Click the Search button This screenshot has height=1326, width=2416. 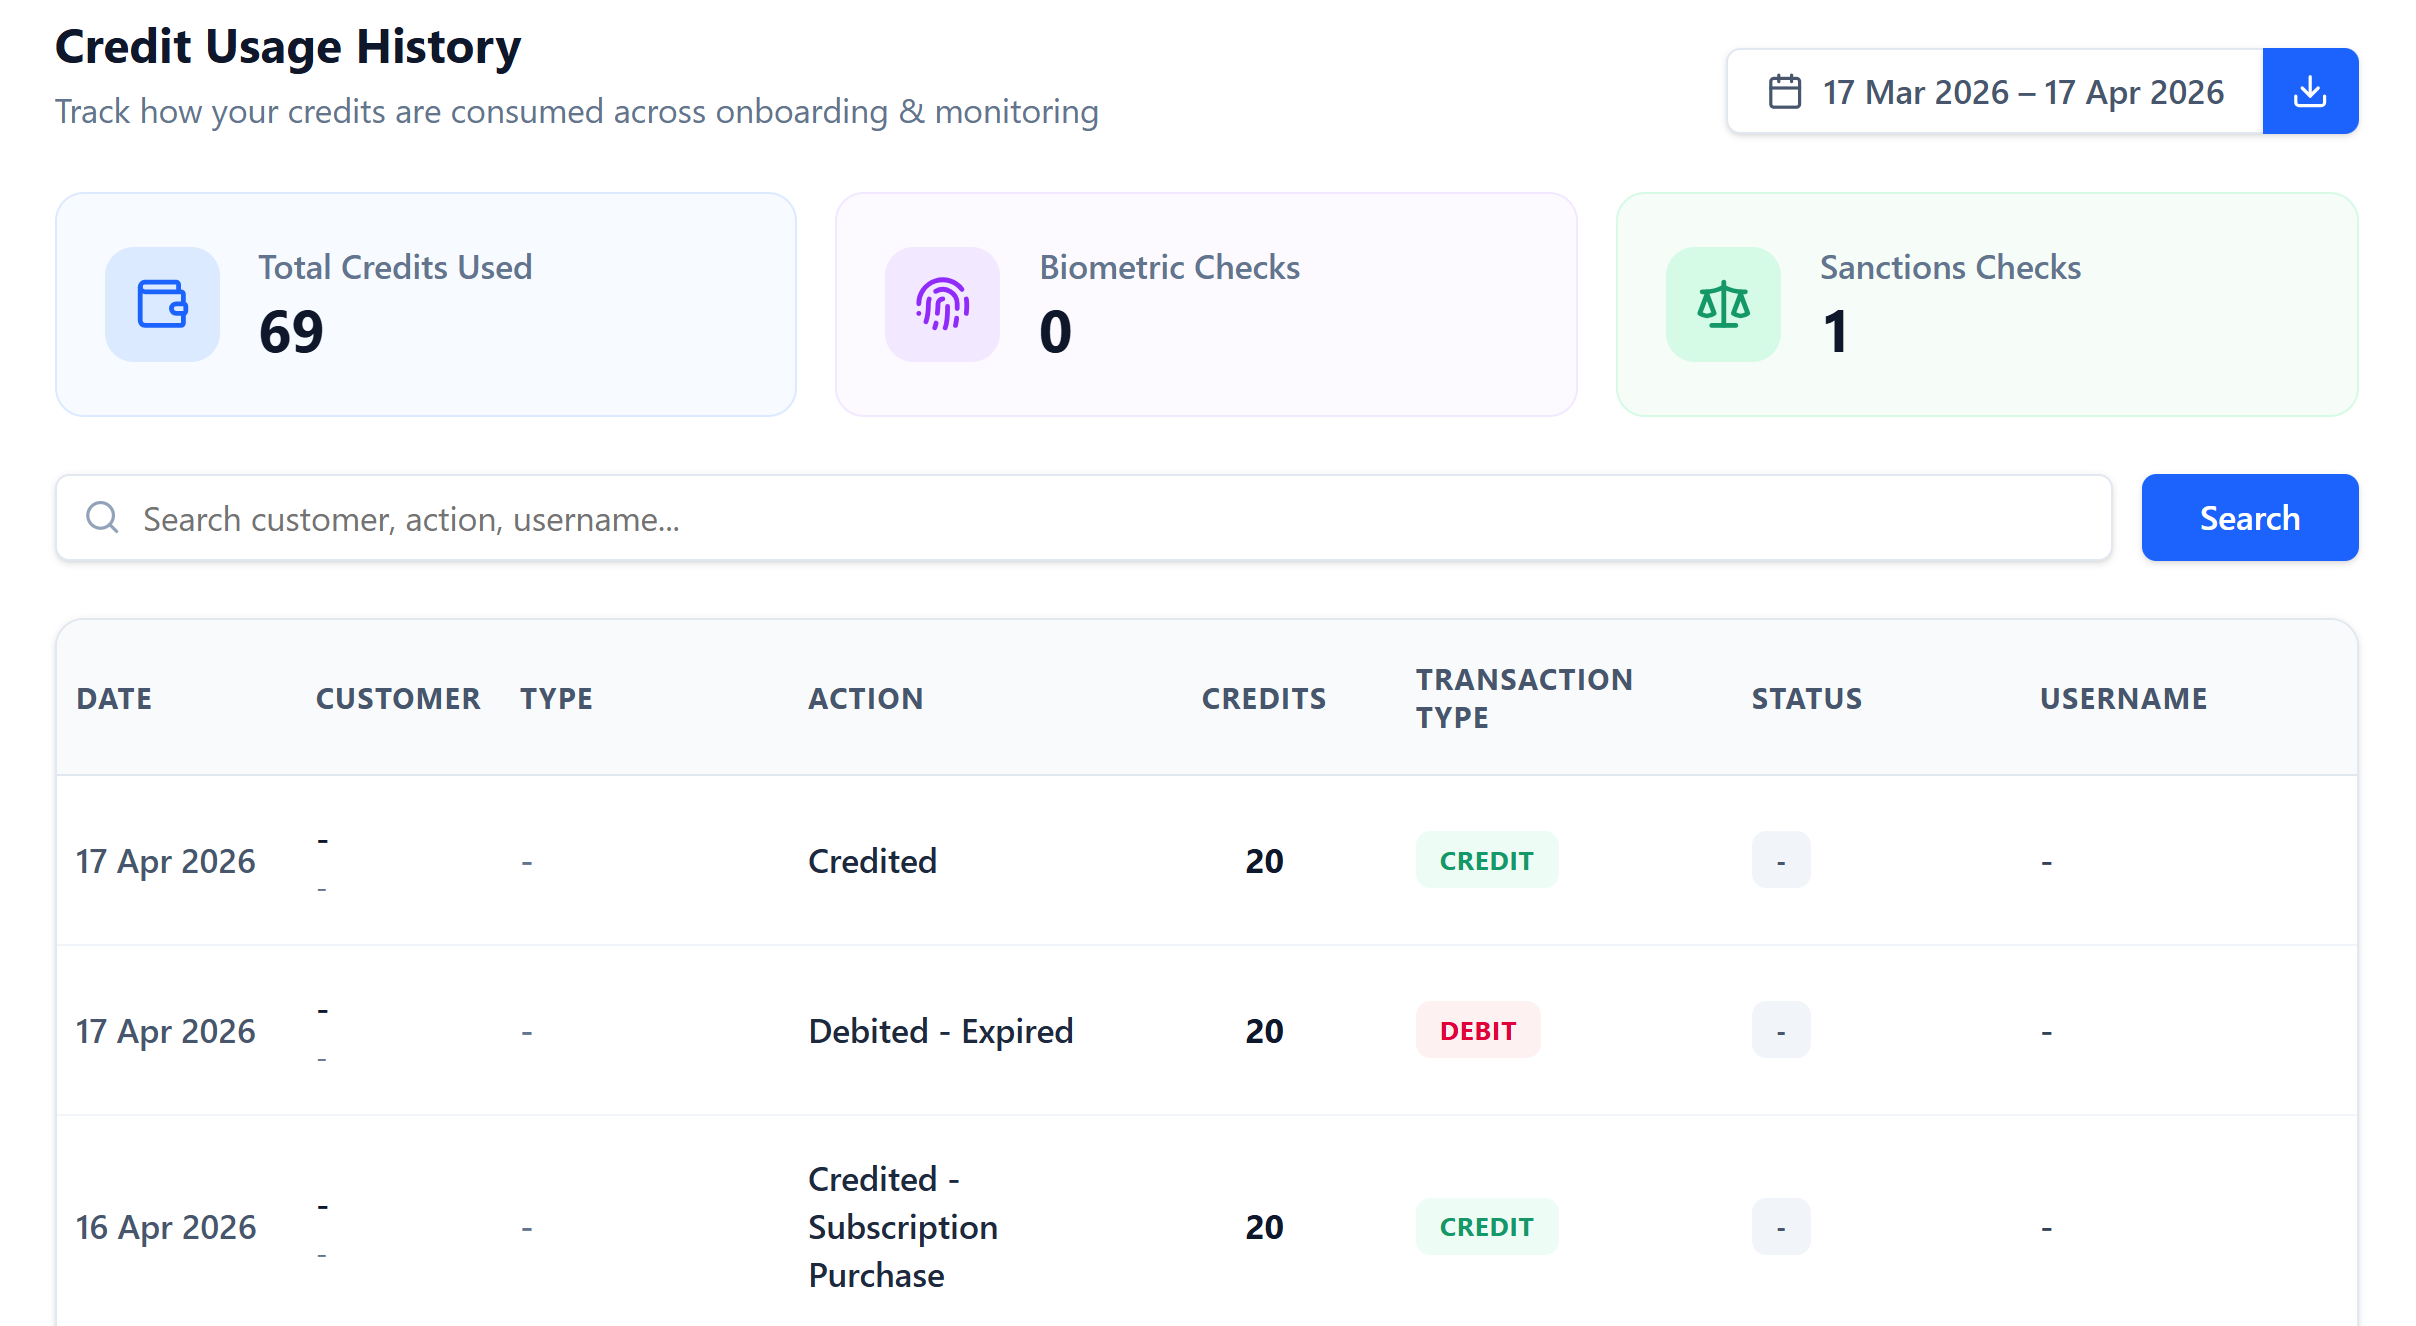point(2250,517)
